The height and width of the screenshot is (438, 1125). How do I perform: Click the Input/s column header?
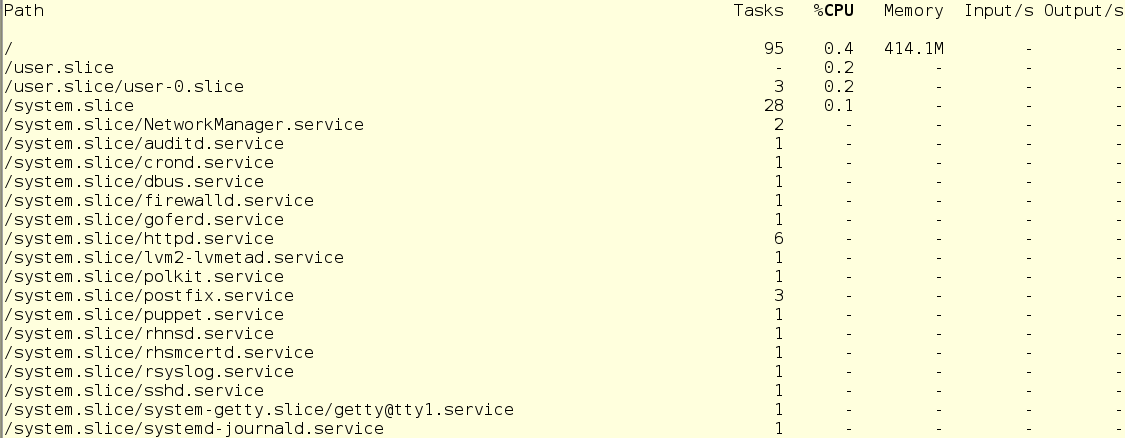pyautogui.click(x=999, y=11)
